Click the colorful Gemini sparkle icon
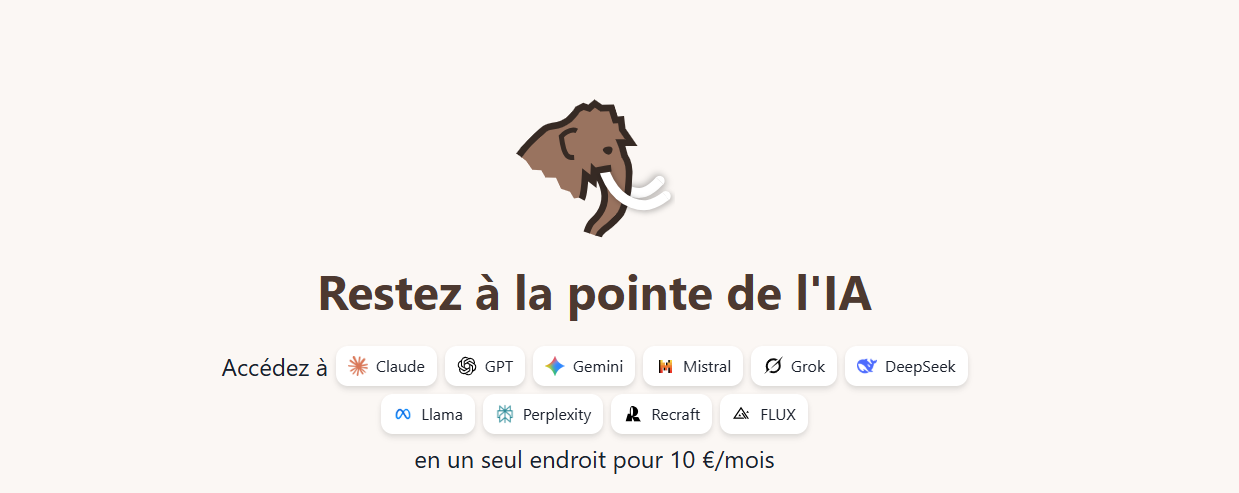Viewport: 1239px width, 493px height. 555,366
